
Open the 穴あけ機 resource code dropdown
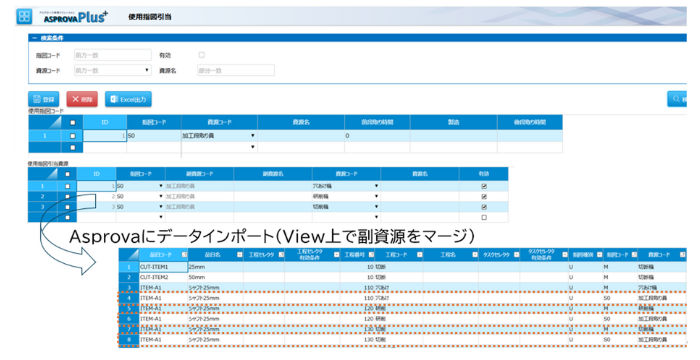tap(376, 186)
